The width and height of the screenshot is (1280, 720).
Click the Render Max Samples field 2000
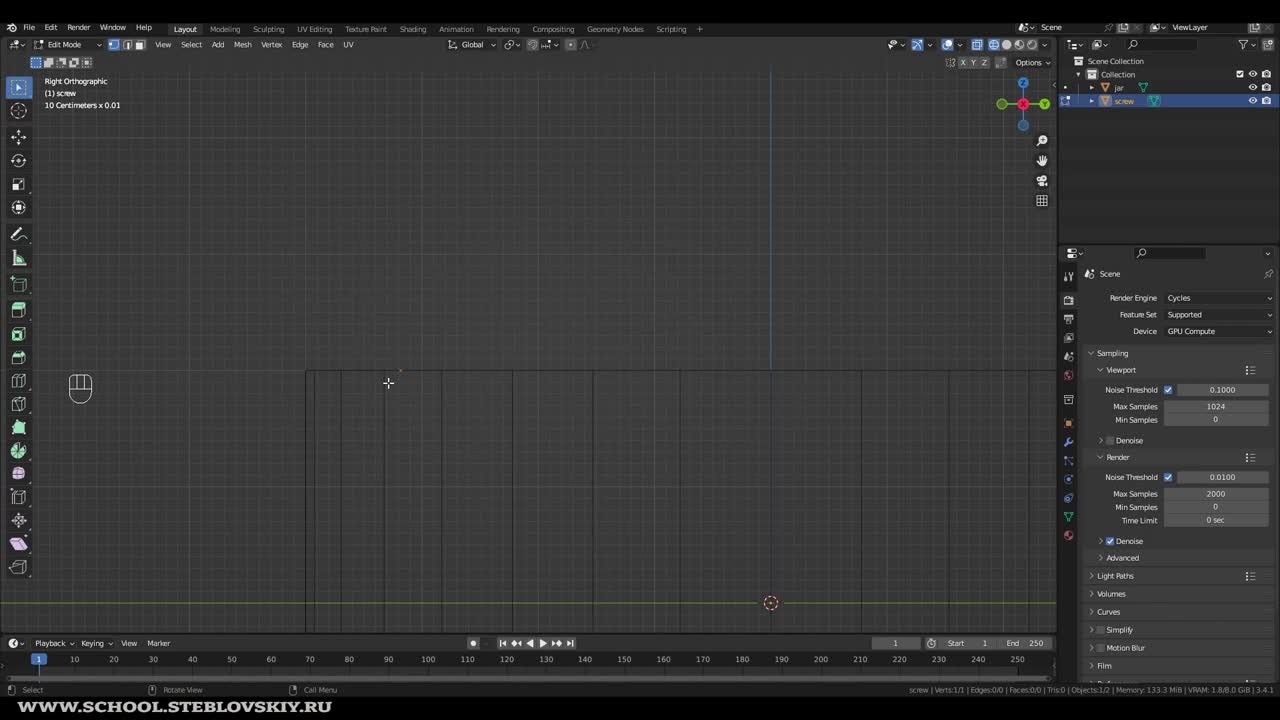click(x=1216, y=494)
